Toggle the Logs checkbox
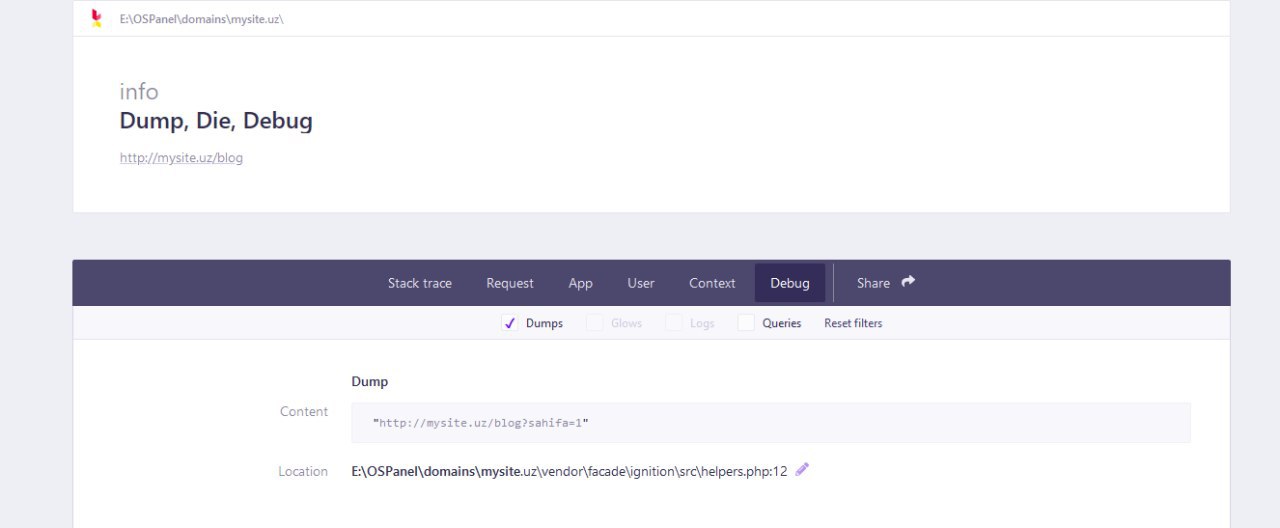Image resolution: width=1280 pixels, height=528 pixels. point(674,323)
